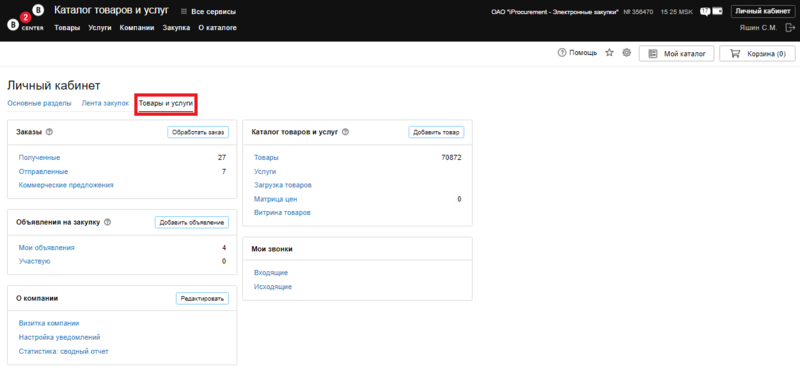The width and height of the screenshot is (800, 371).
Task: Open Мой каталог button
Action: point(676,54)
